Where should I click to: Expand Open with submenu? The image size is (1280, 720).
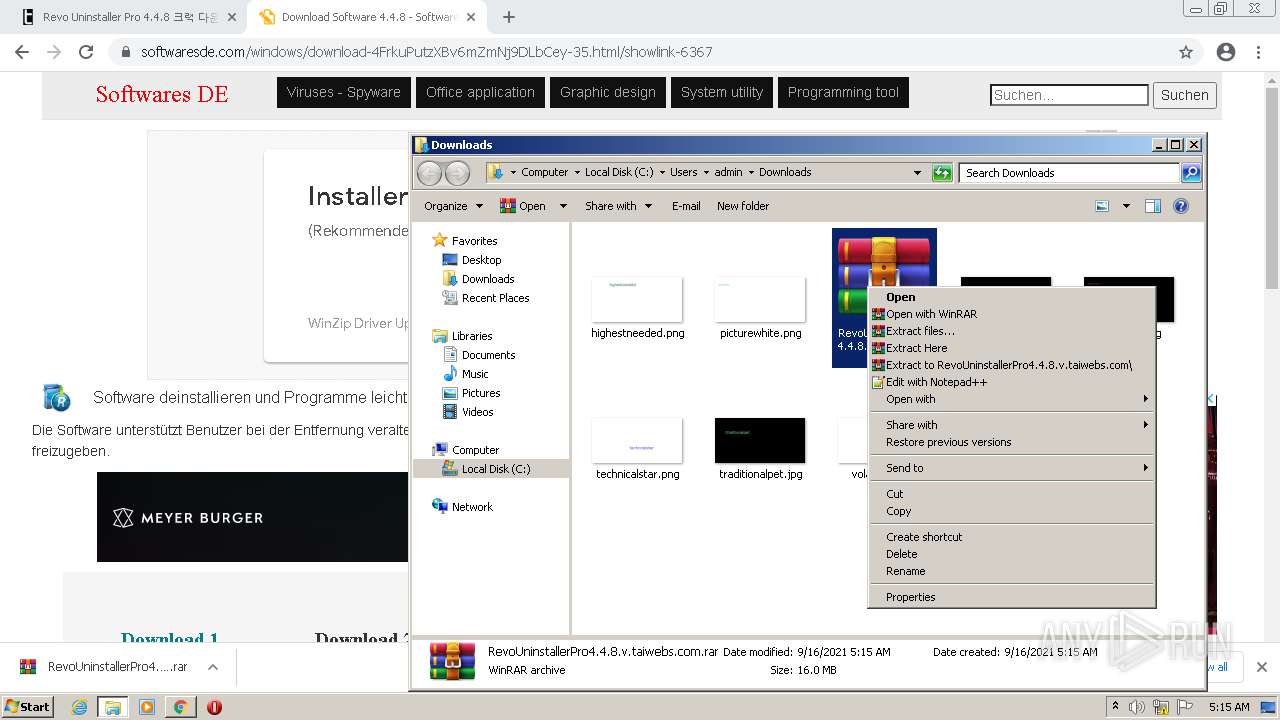tap(1011, 399)
